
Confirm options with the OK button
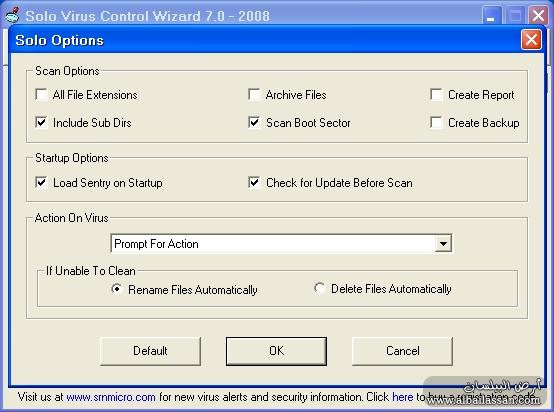[x=276, y=351]
